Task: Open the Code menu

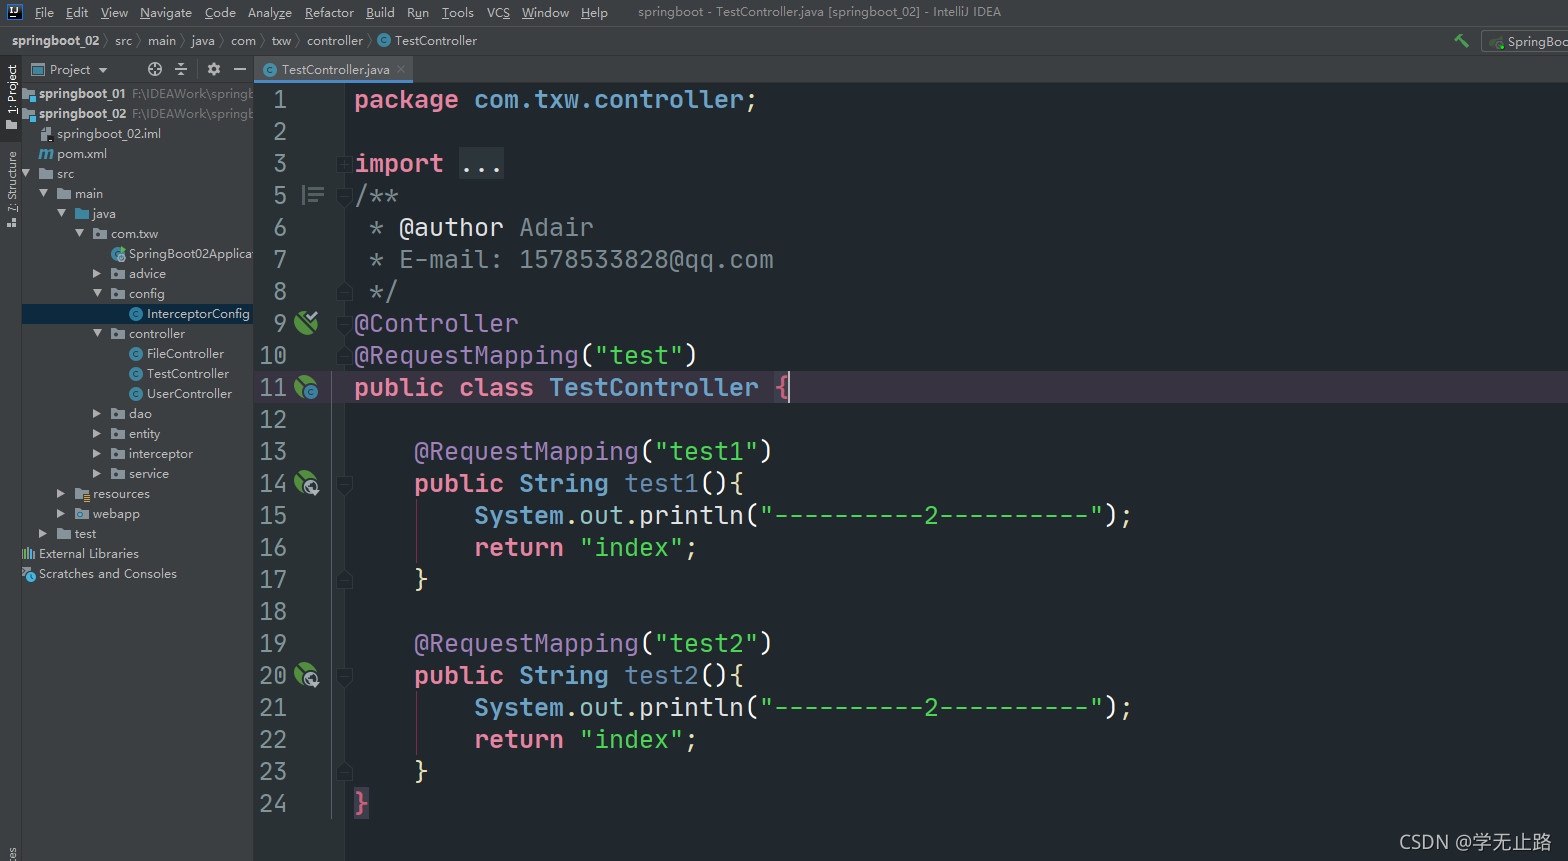Action: point(220,12)
